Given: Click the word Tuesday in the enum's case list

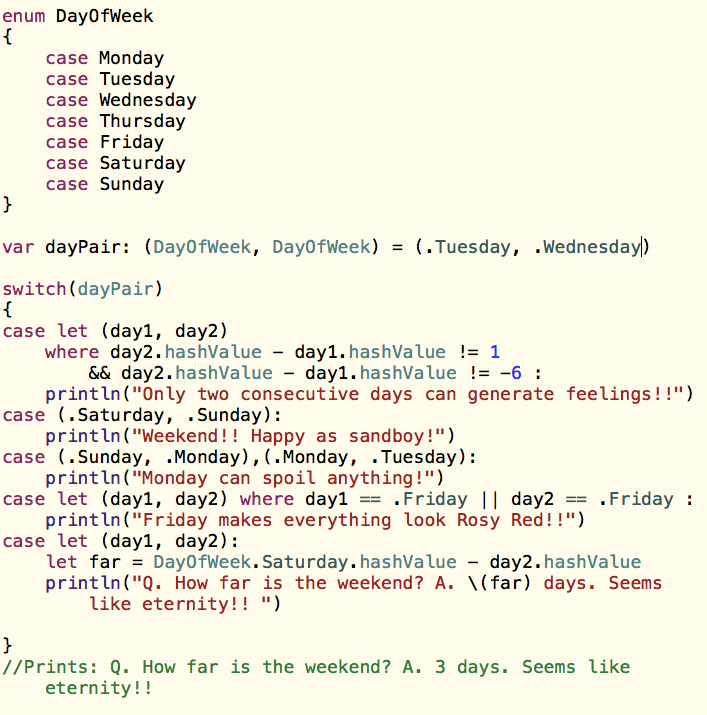Looking at the screenshot, I should point(137,79).
